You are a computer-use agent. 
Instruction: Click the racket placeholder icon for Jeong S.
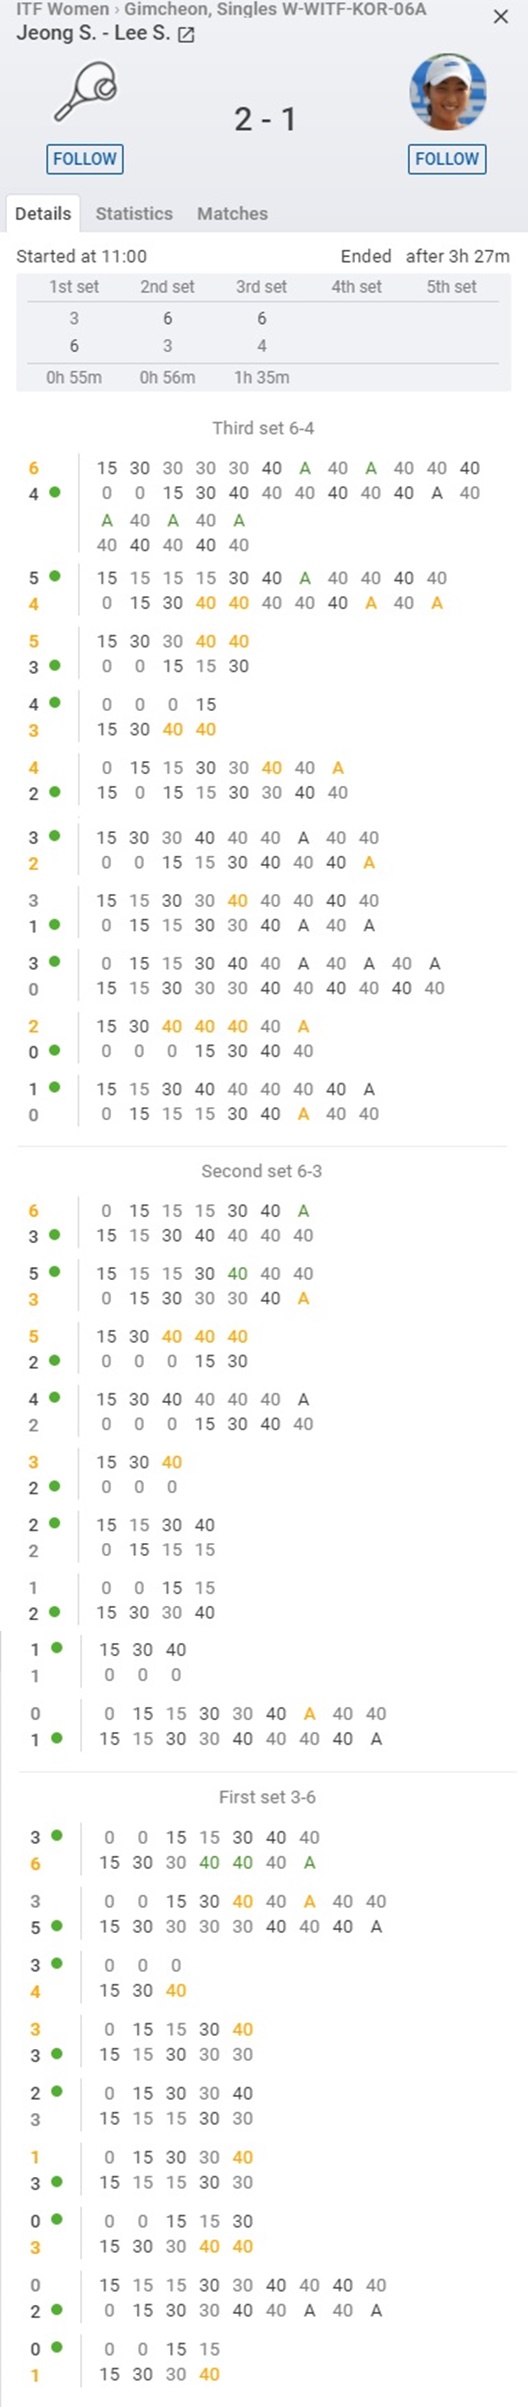85,91
